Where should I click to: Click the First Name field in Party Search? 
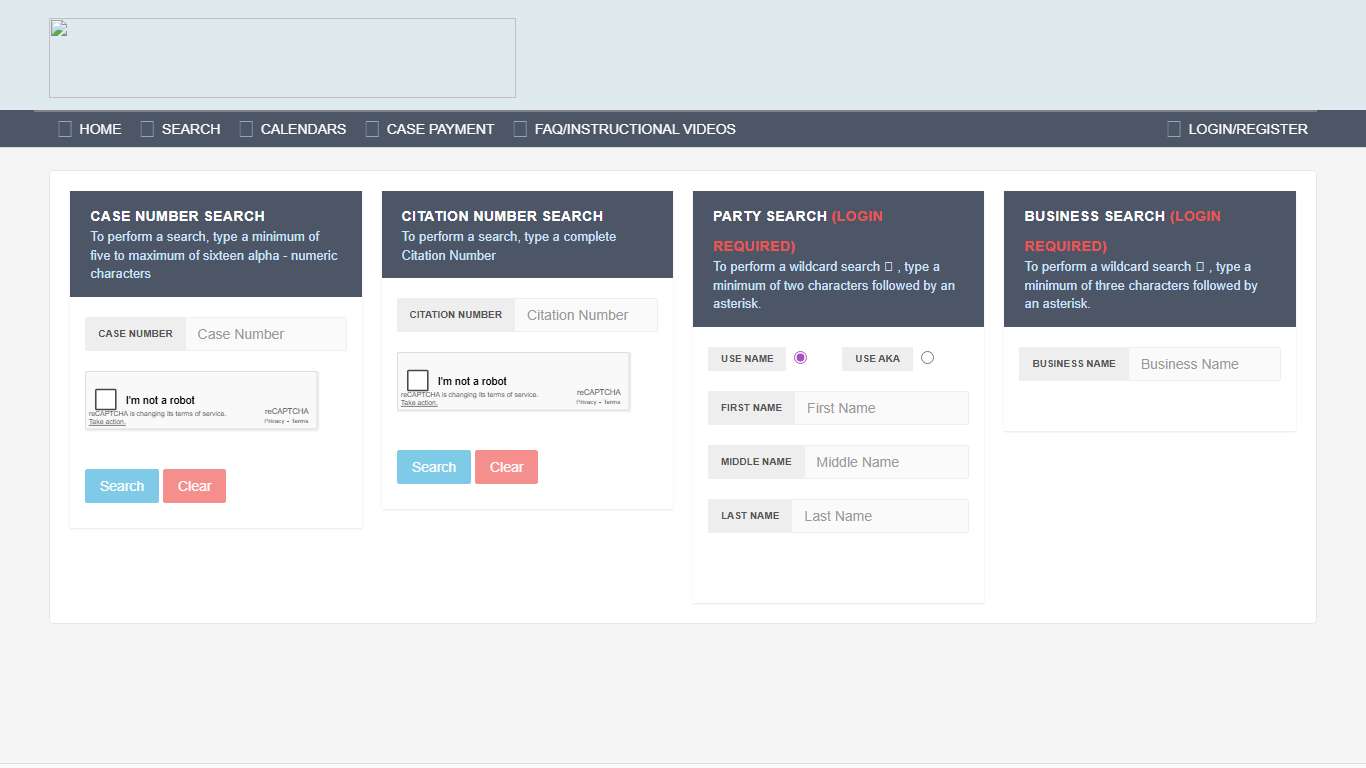[881, 407]
